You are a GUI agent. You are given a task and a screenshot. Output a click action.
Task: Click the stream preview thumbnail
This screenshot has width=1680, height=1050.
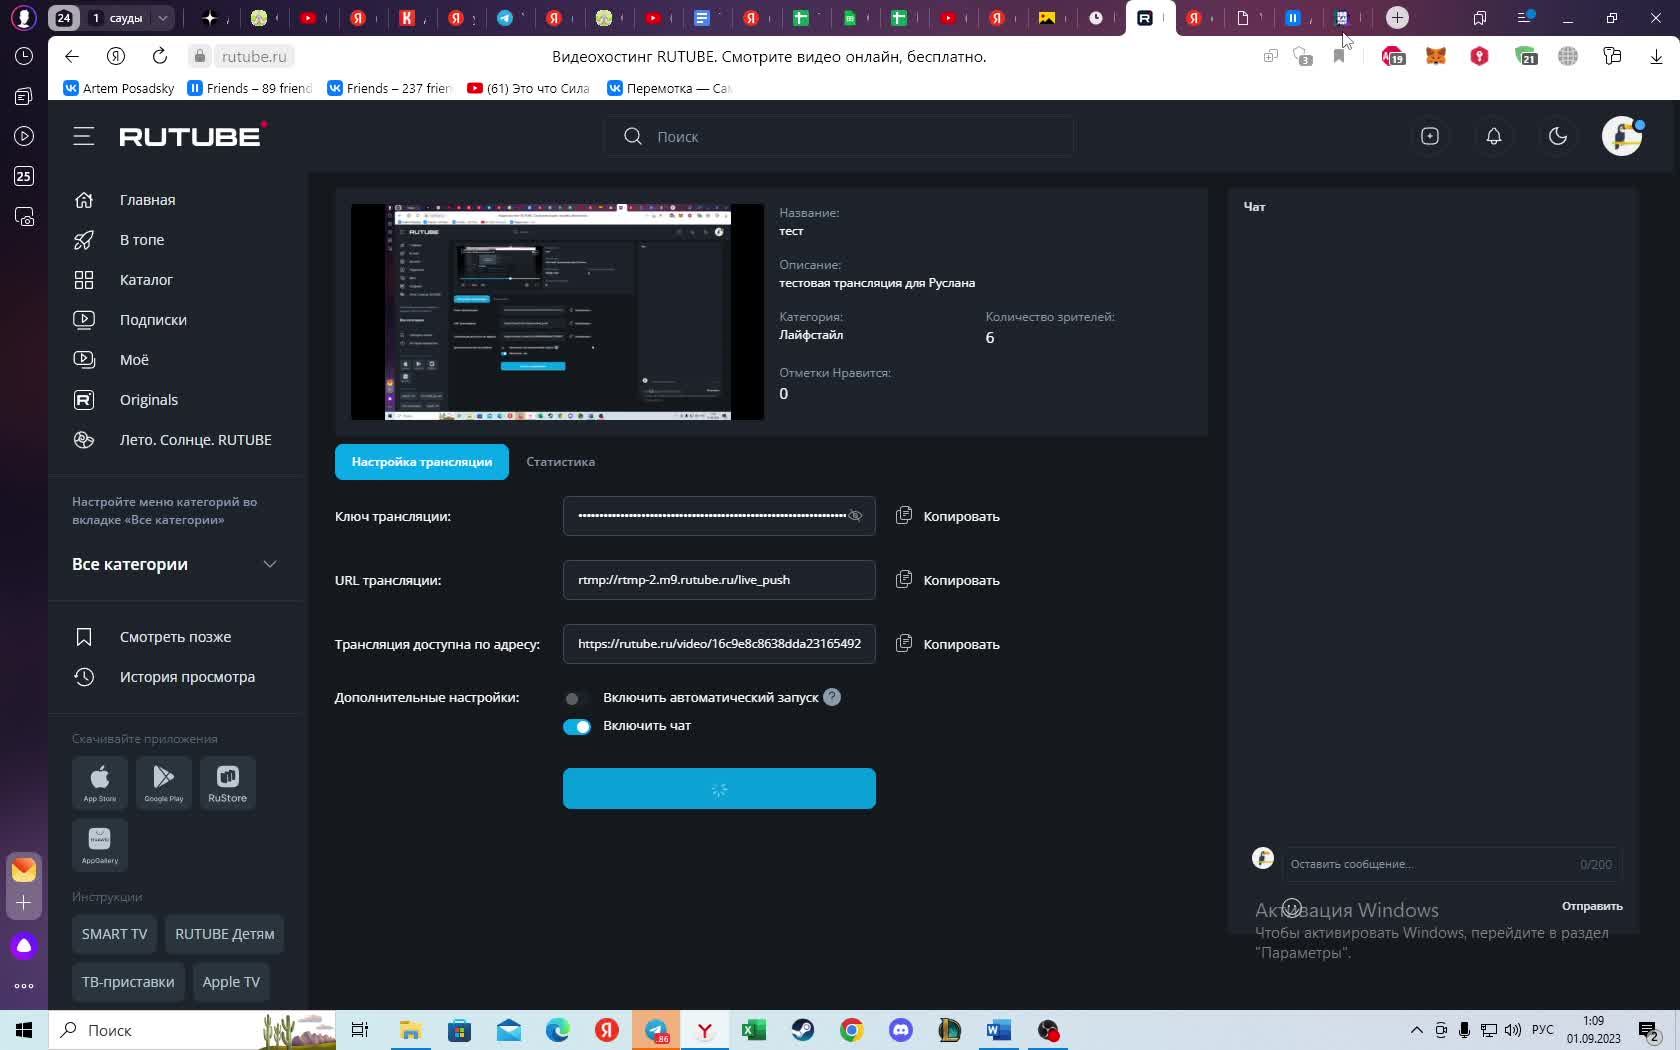557,312
